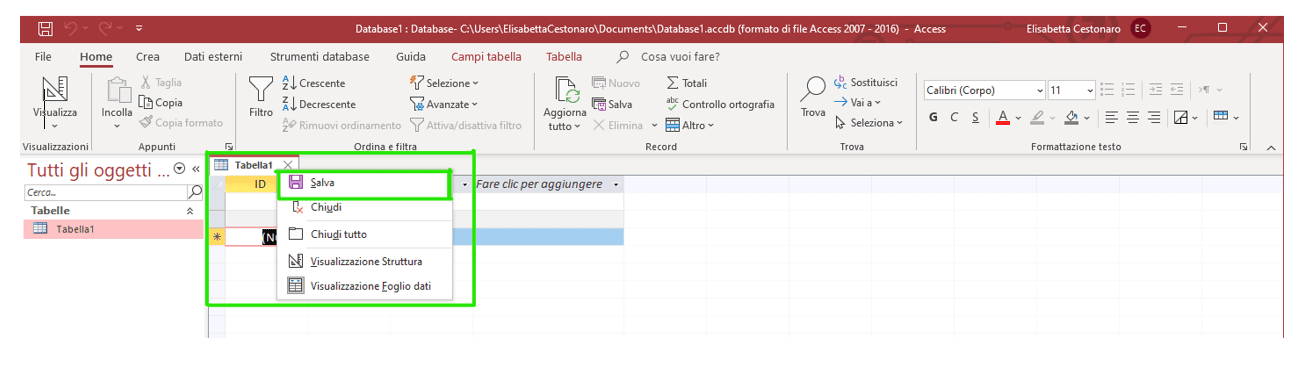The width and height of the screenshot is (1306, 366).
Task: Sort ascending with Crescente
Action: [314, 83]
